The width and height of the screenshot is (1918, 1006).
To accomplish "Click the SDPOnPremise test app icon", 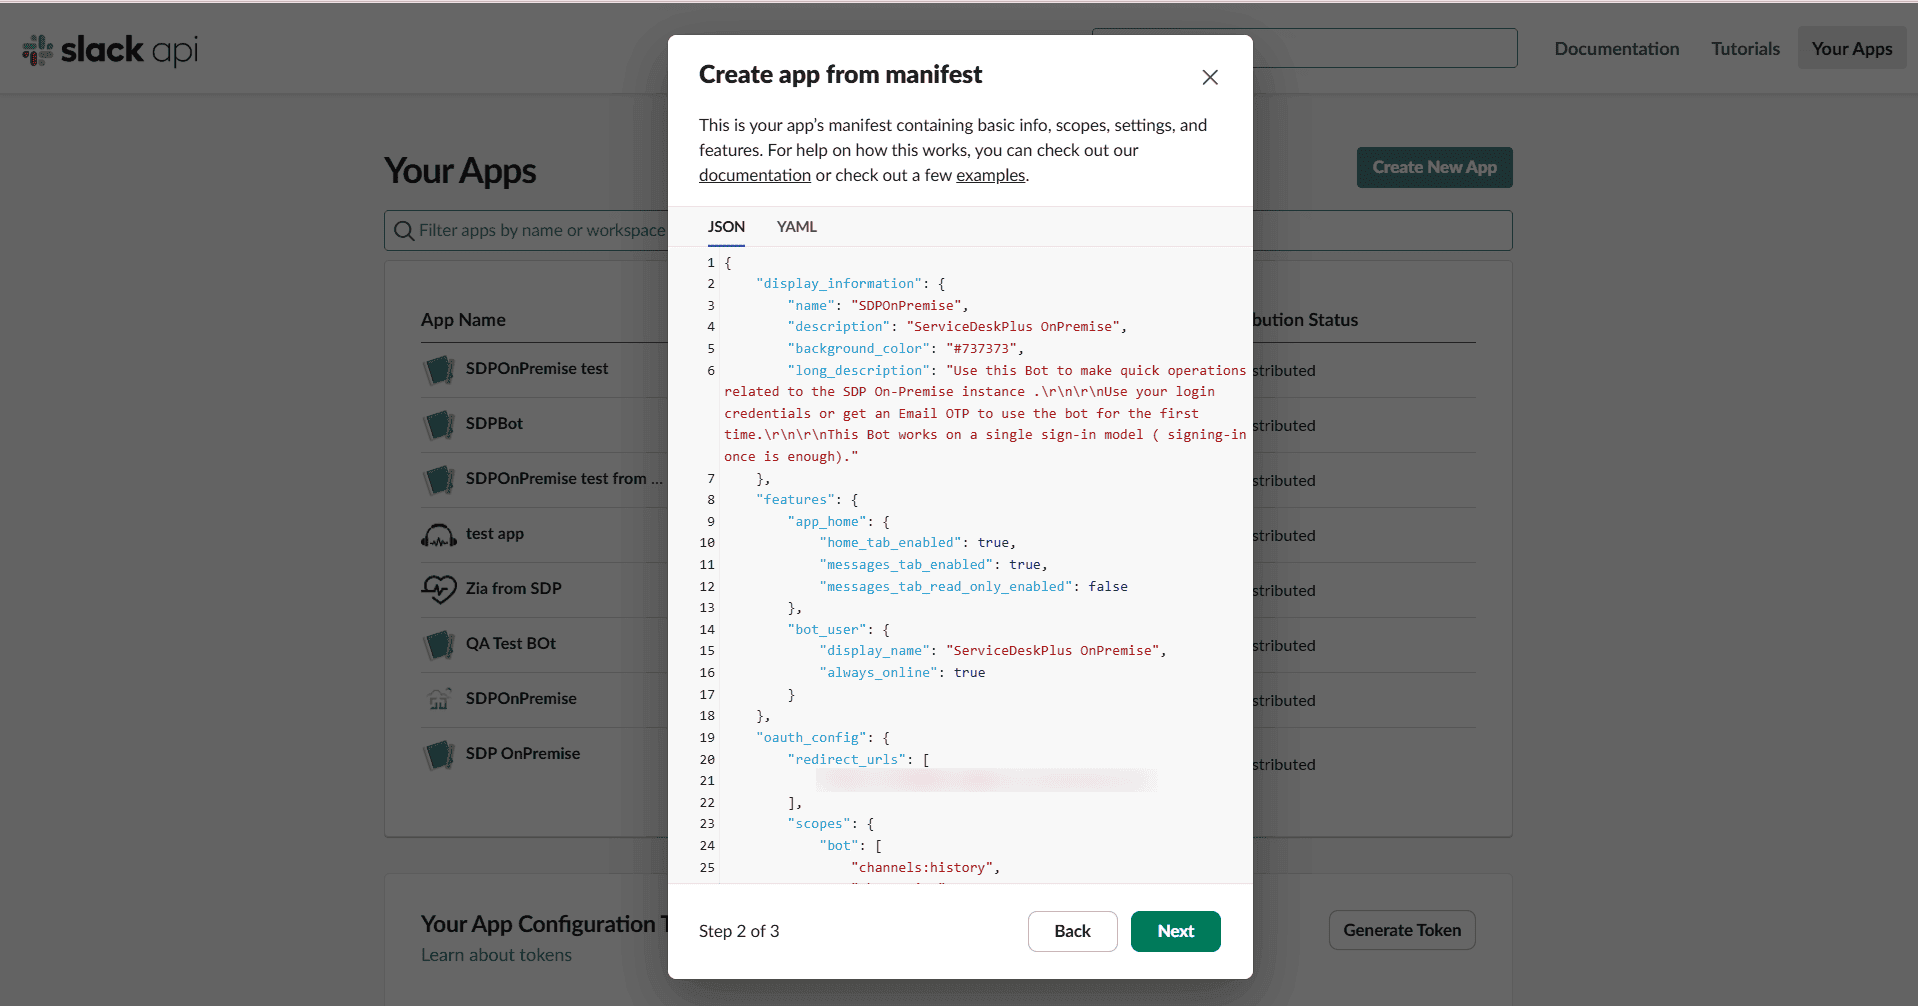I will [438, 370].
